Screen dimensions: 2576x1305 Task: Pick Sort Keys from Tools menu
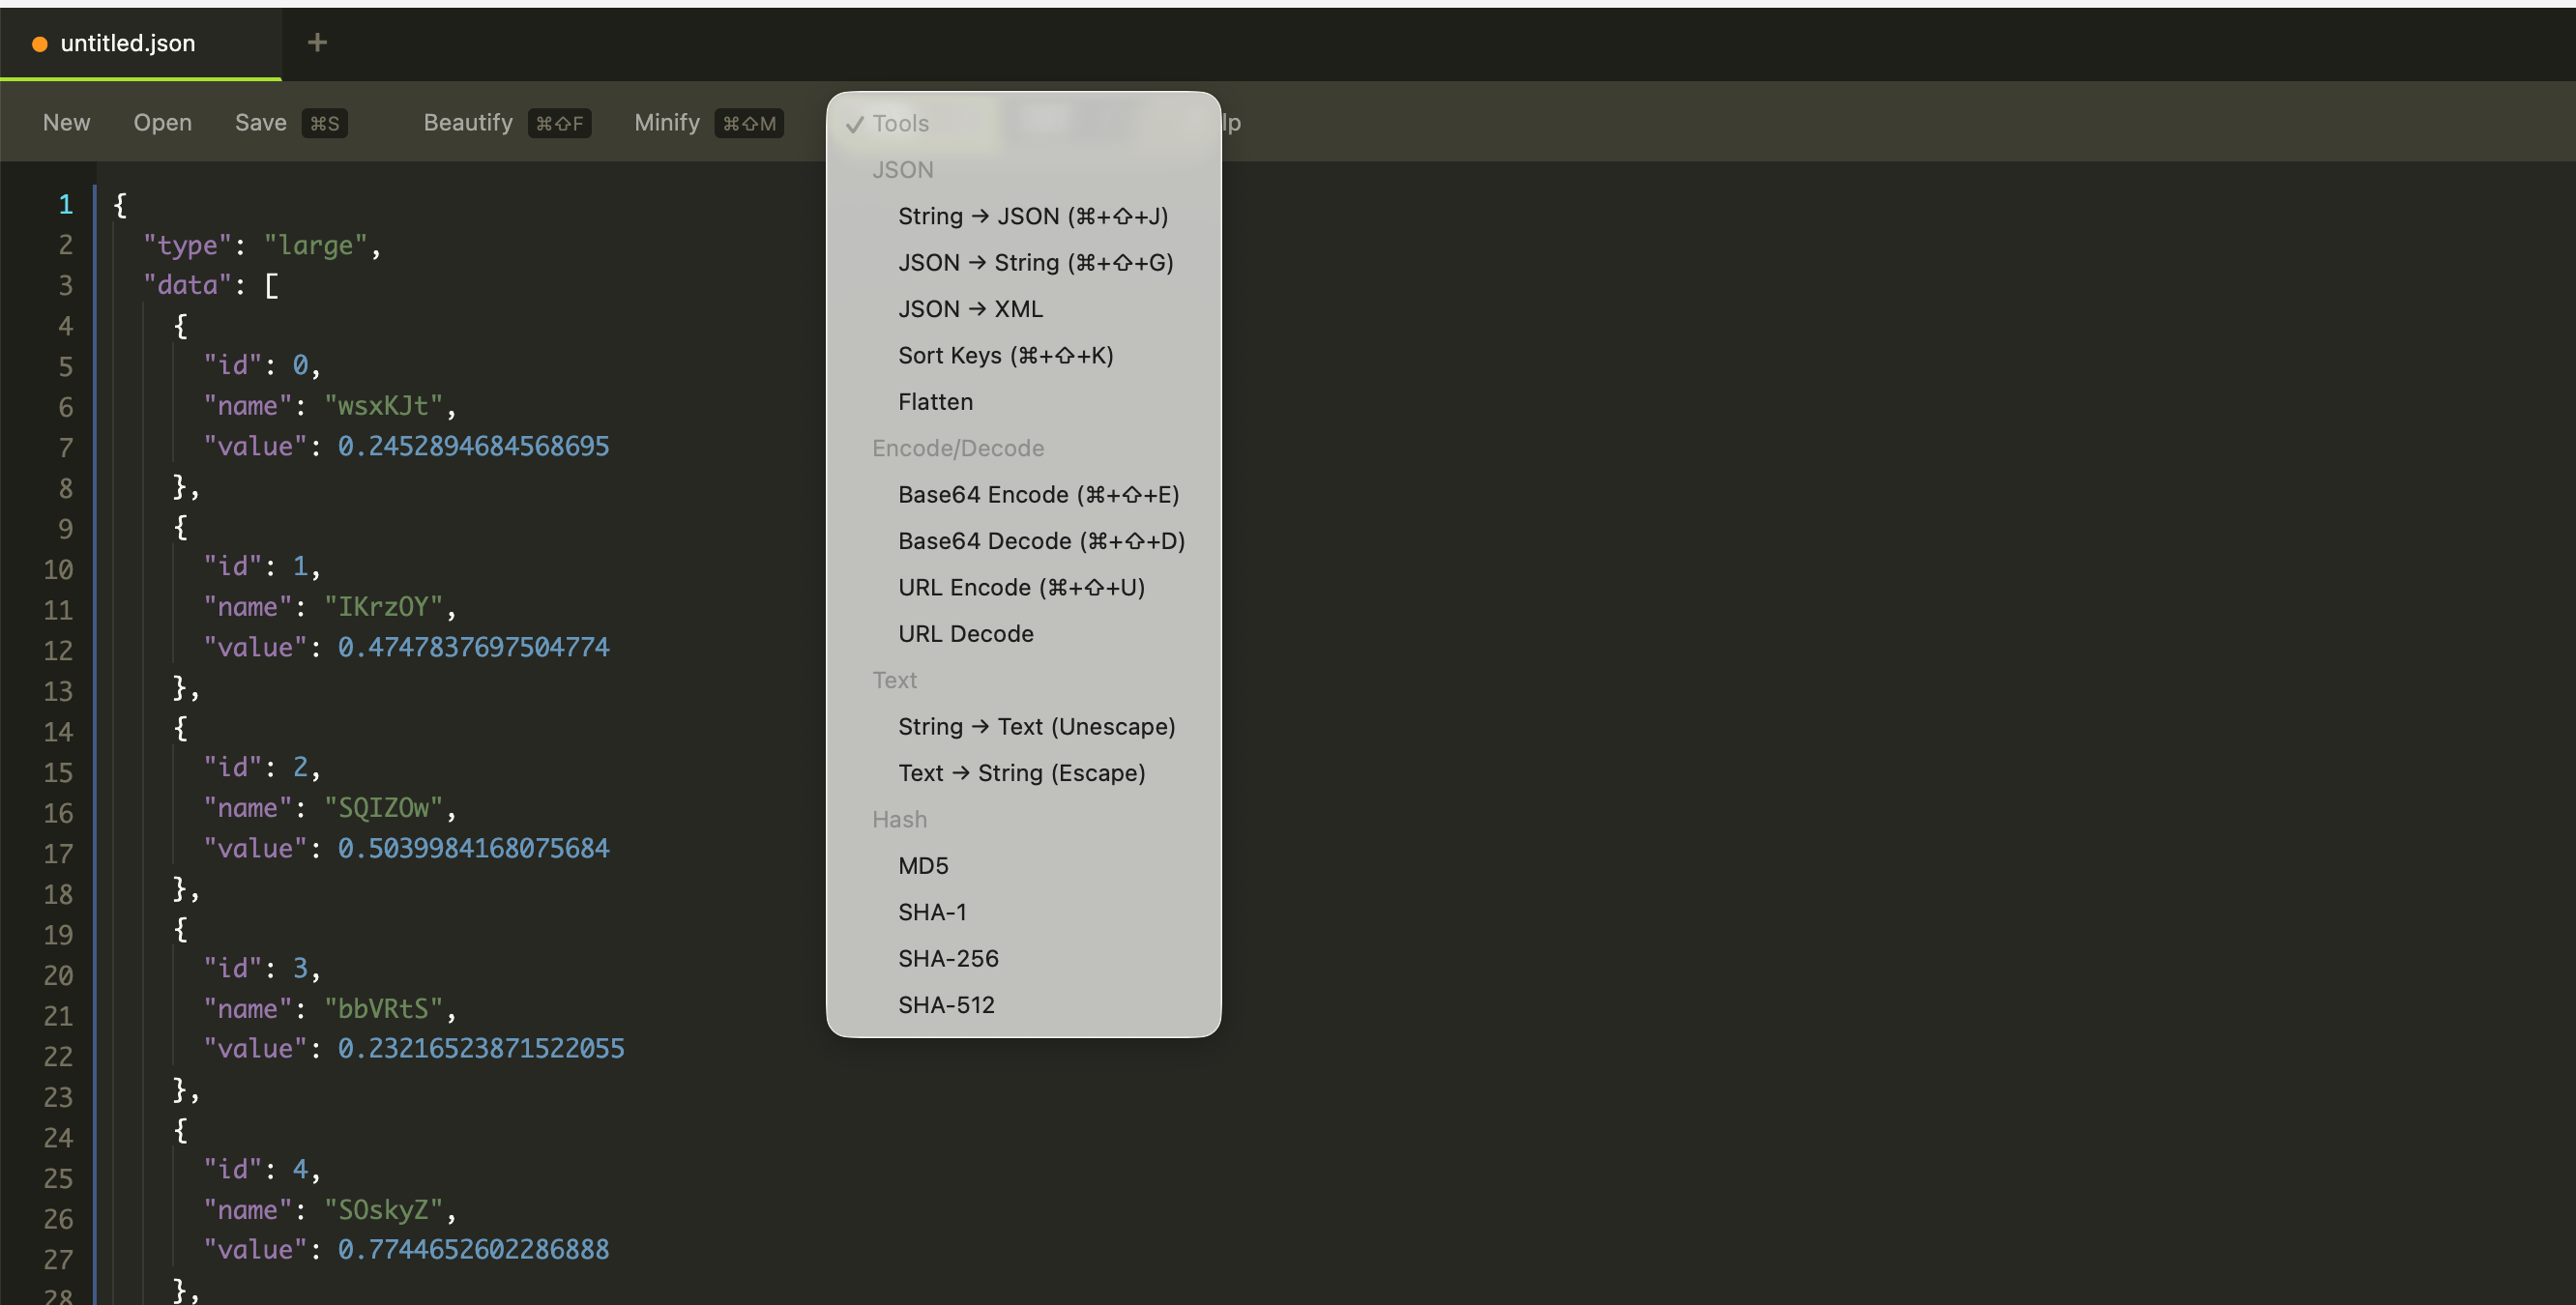coord(1005,355)
